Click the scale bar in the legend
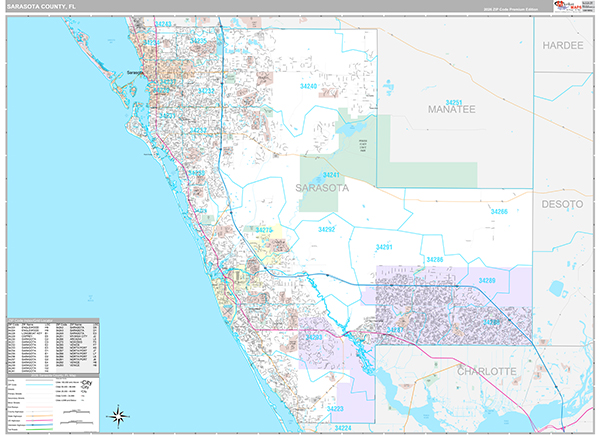 (x=73, y=410)
